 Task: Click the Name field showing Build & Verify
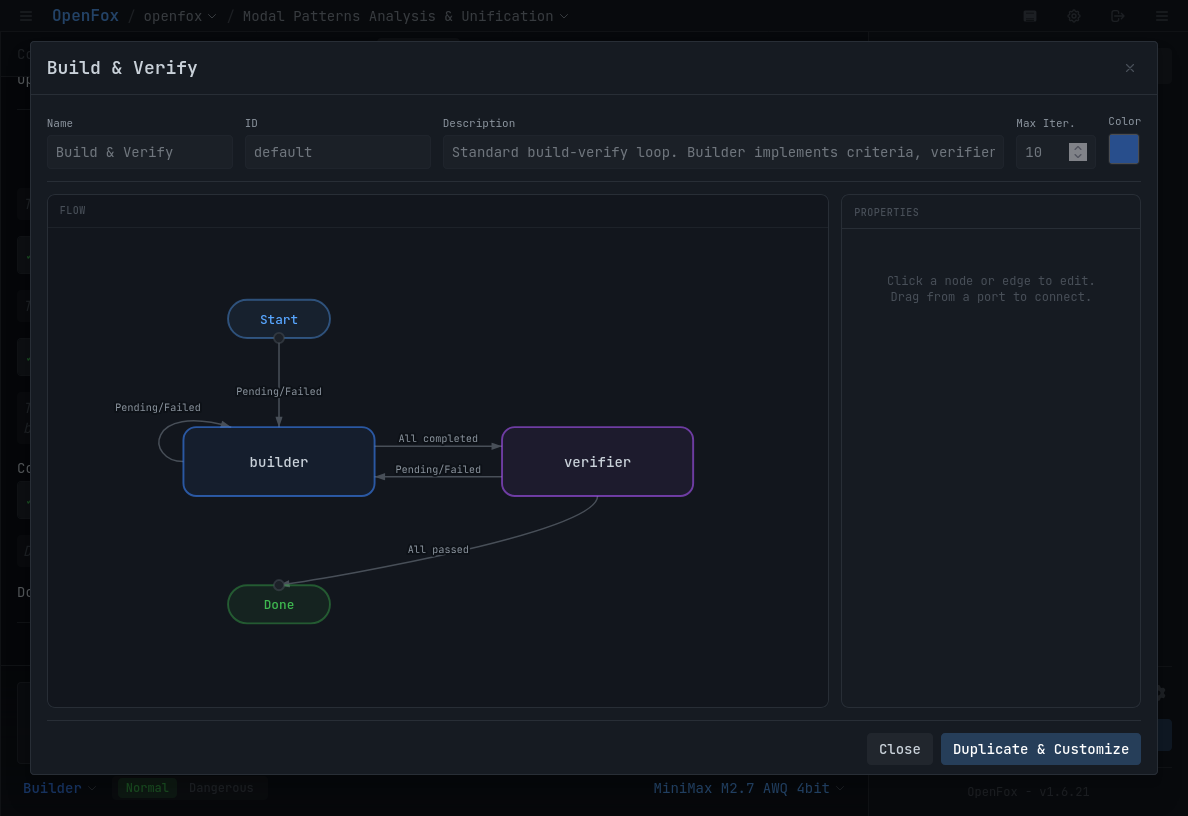(x=139, y=152)
